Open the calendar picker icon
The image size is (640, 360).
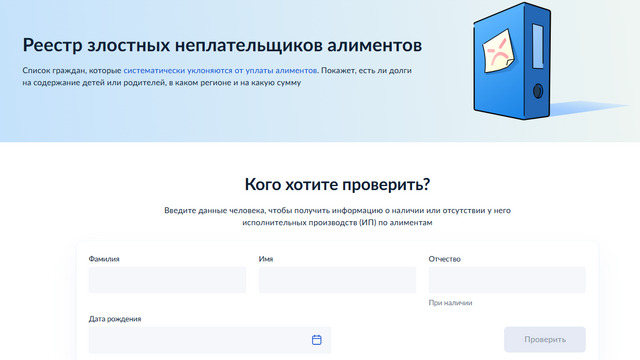317,340
